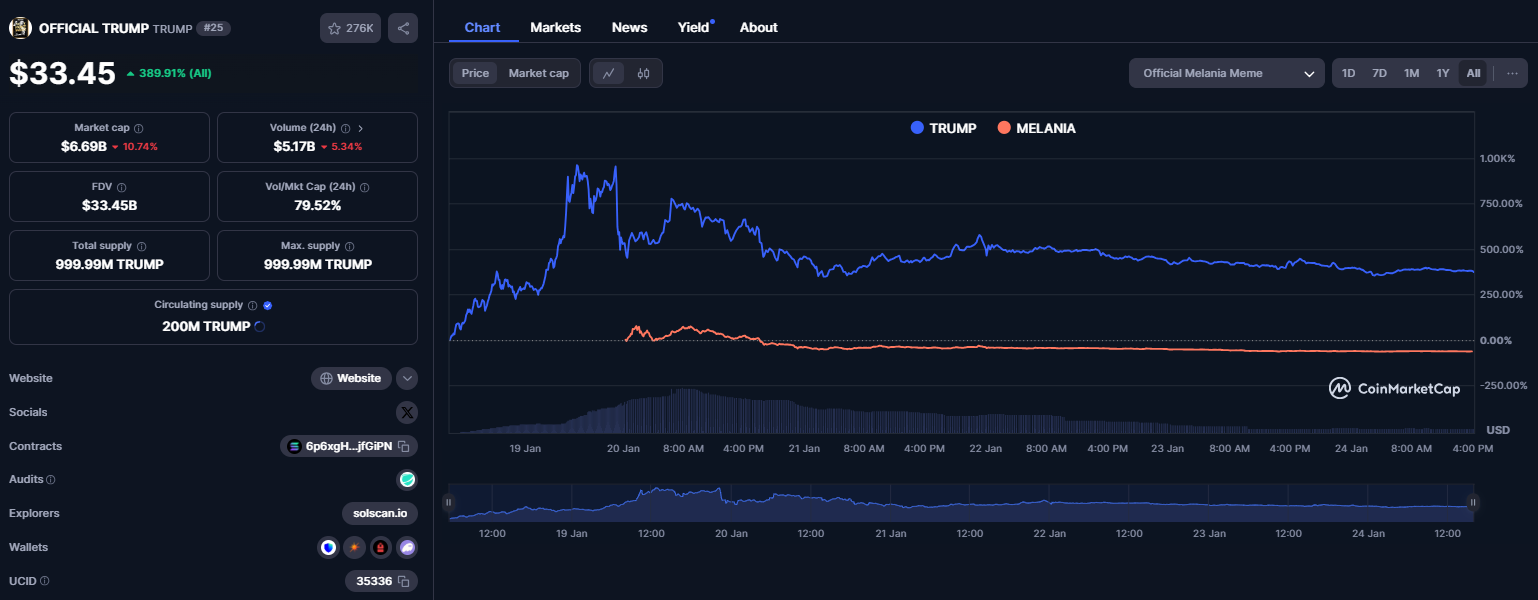Copy the UCID 35336 value
Image resolution: width=1538 pixels, height=600 pixels.
[x=403, y=581]
